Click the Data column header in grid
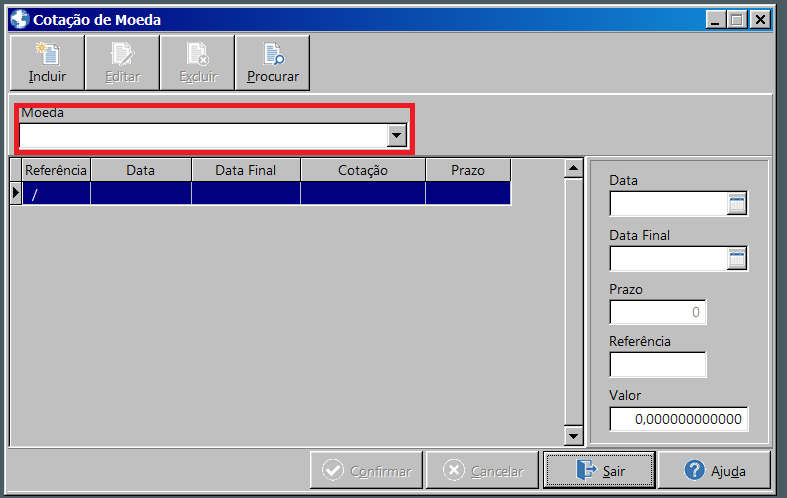 (141, 170)
